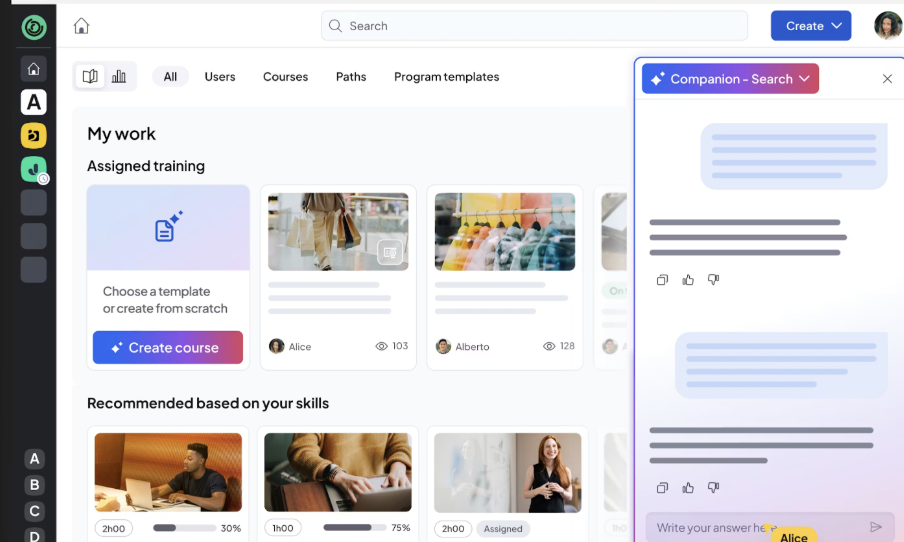The height and width of the screenshot is (542, 904).
Task: Thumbs down the second Companion response
Action: (x=713, y=488)
